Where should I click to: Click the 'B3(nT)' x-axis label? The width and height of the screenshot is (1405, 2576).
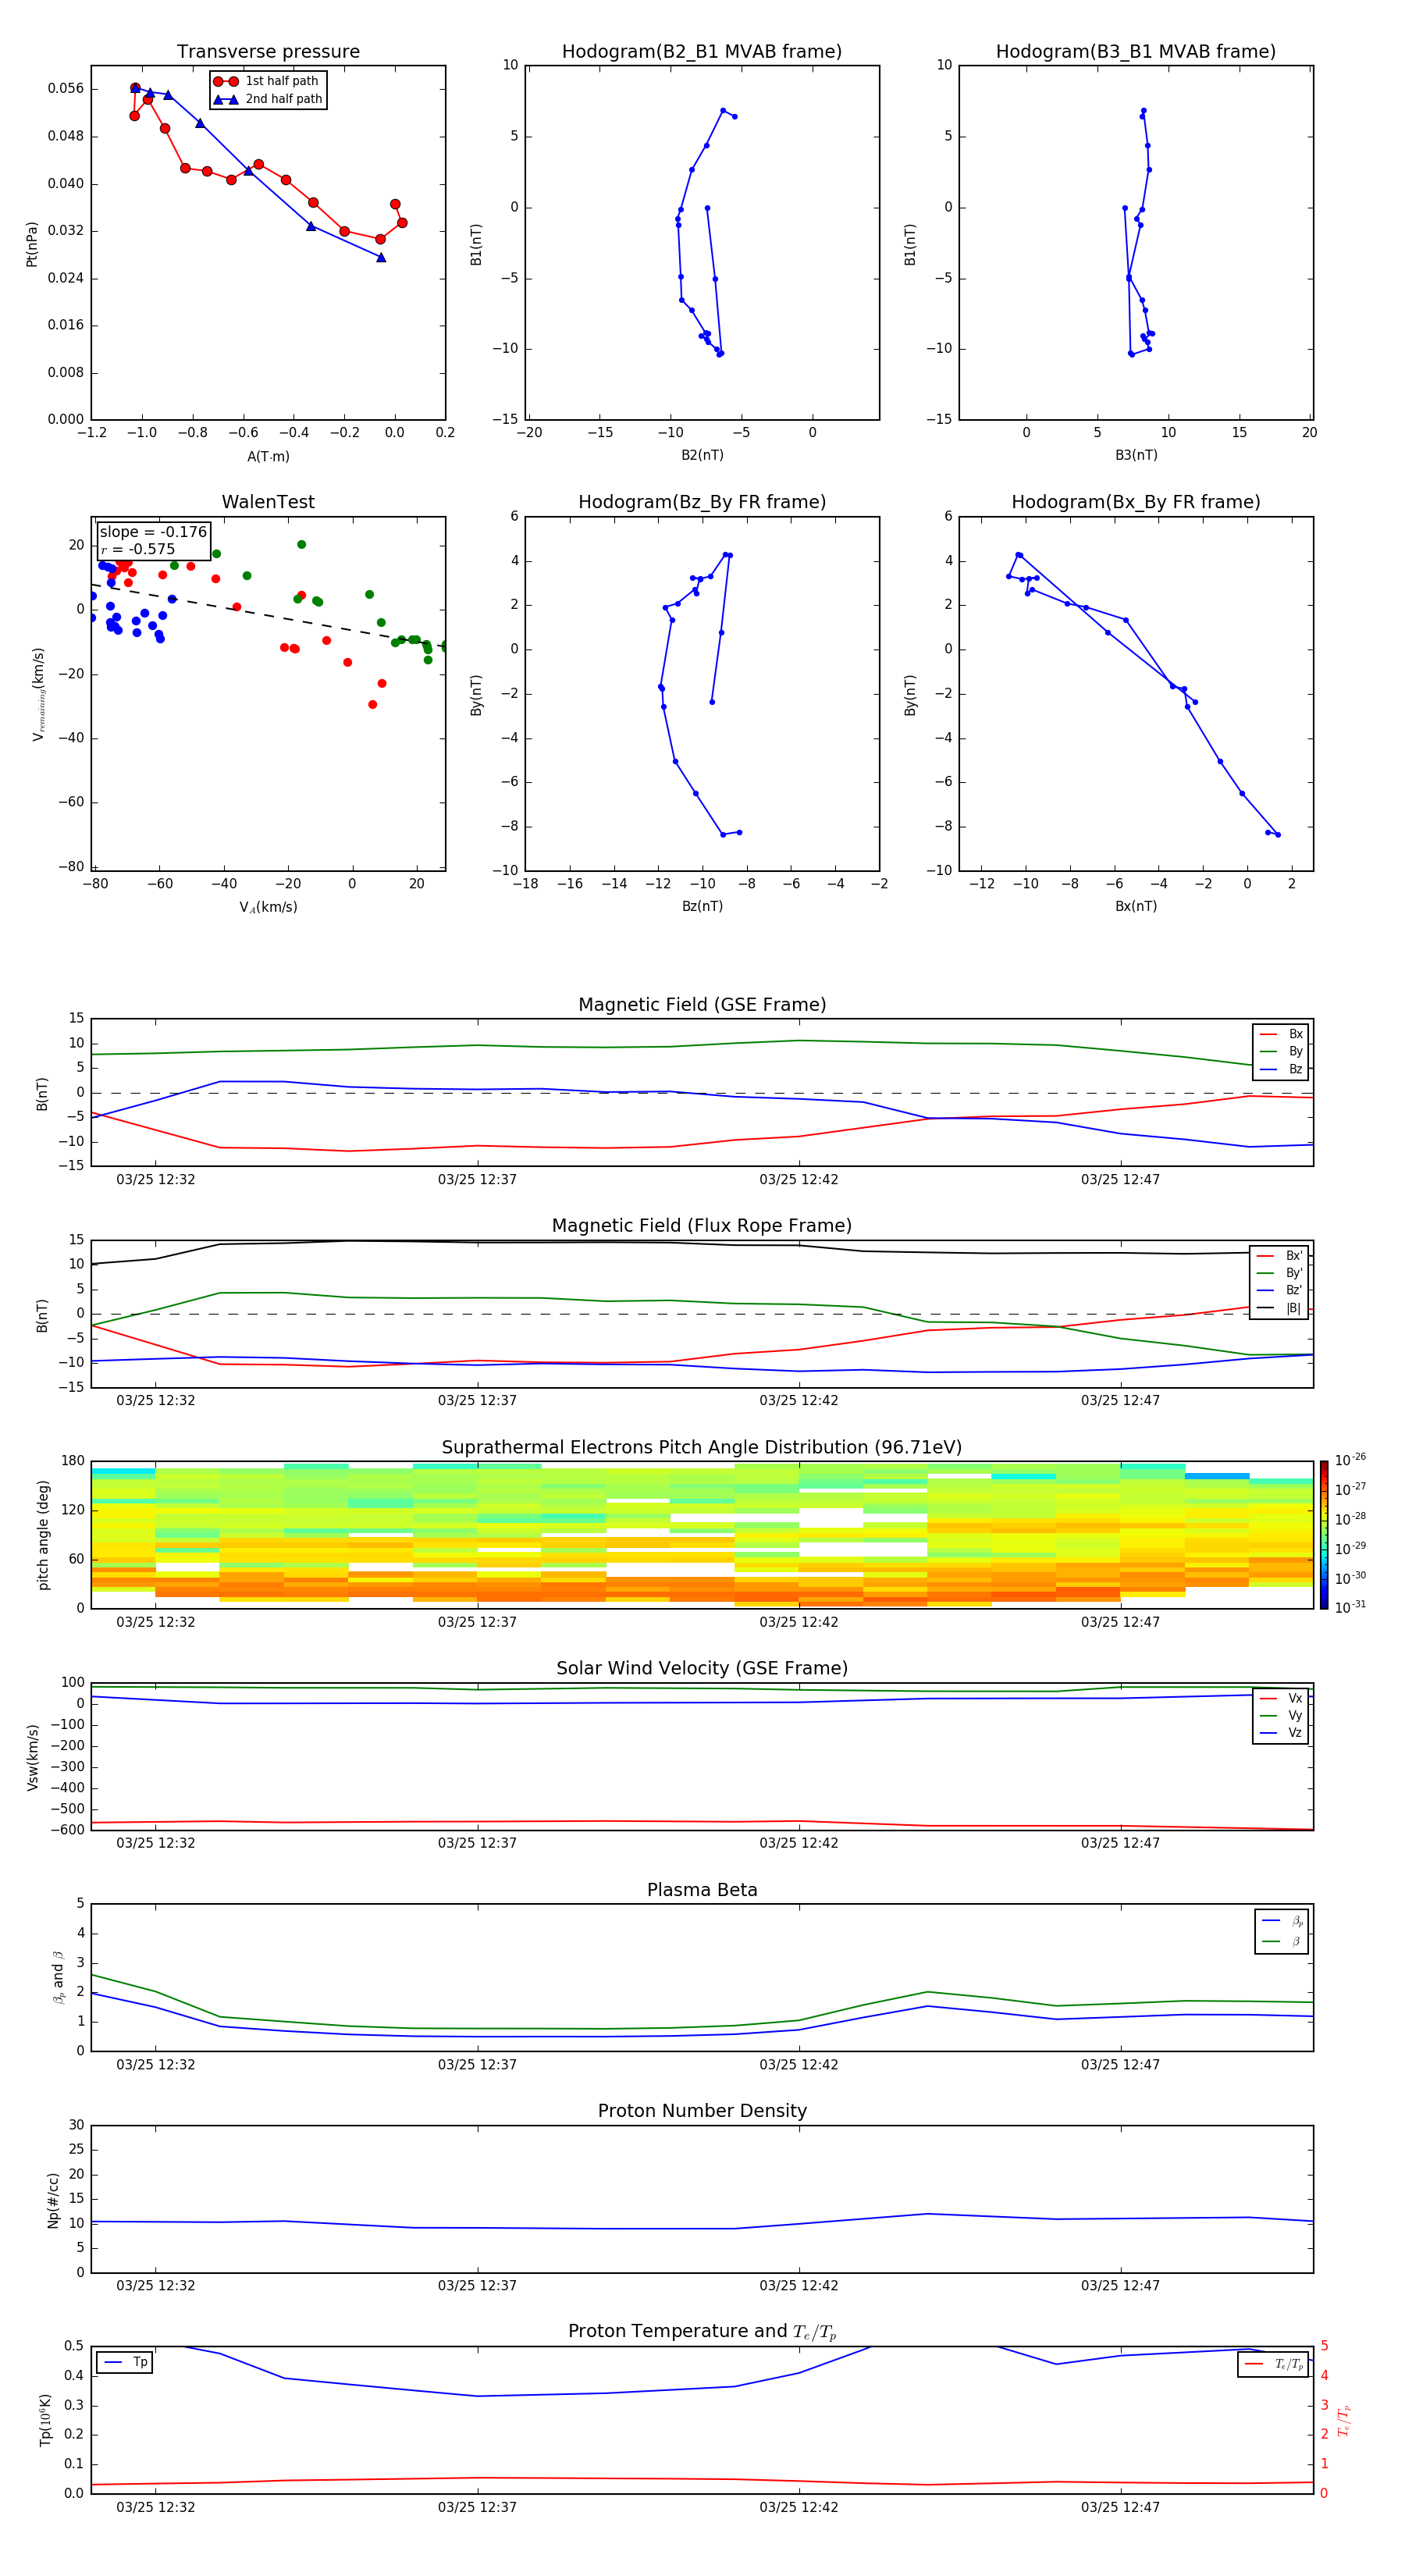1136,455
